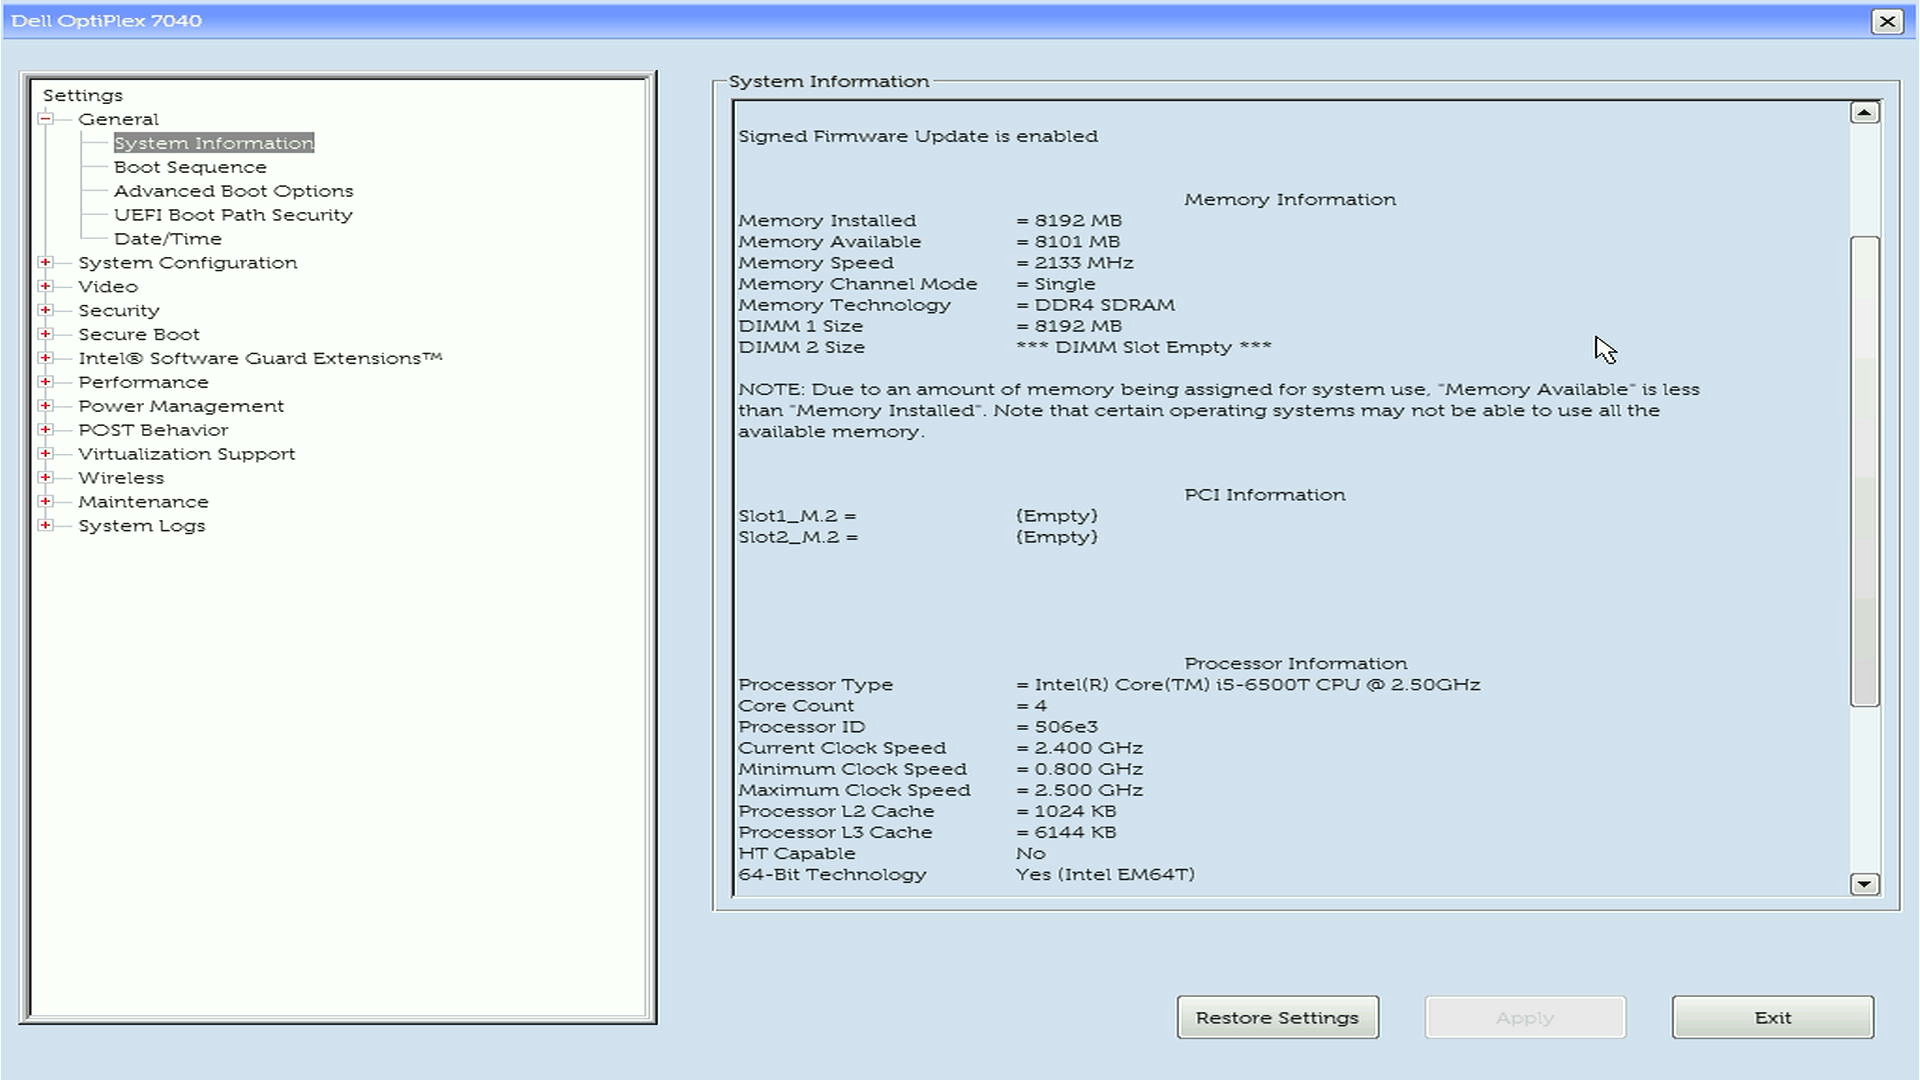Click the Apply button
The width and height of the screenshot is (1920, 1080).
pyautogui.click(x=1525, y=1018)
